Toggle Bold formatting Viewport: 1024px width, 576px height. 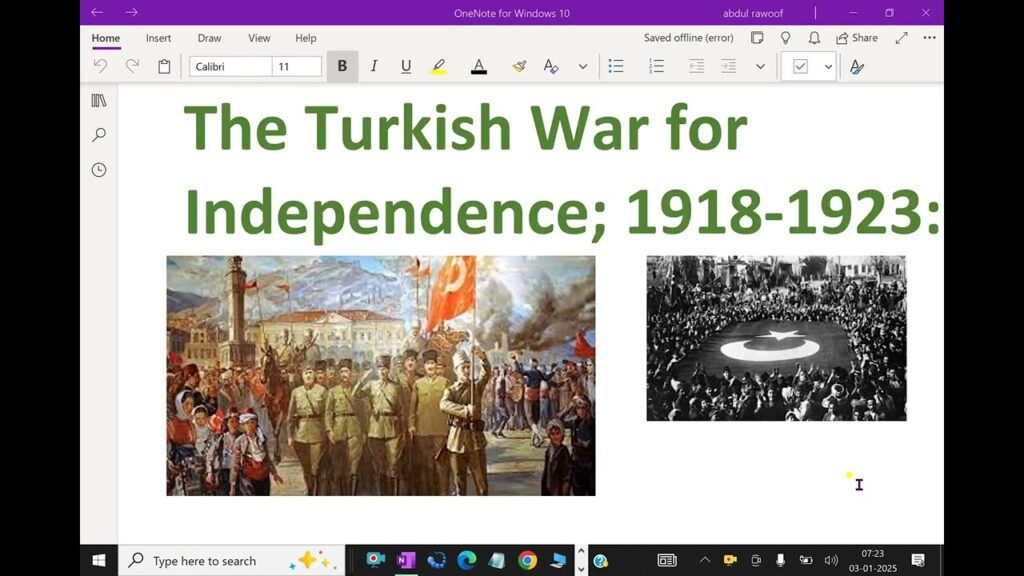(x=342, y=66)
